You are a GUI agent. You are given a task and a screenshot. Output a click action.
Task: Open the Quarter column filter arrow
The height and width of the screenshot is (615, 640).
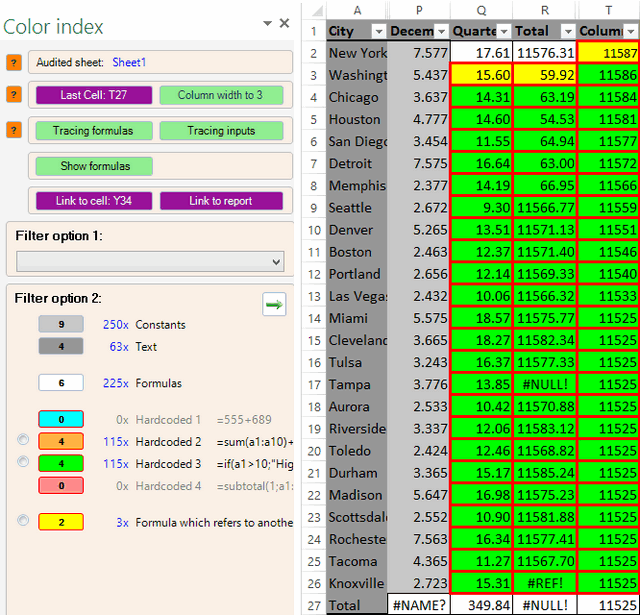click(x=504, y=31)
